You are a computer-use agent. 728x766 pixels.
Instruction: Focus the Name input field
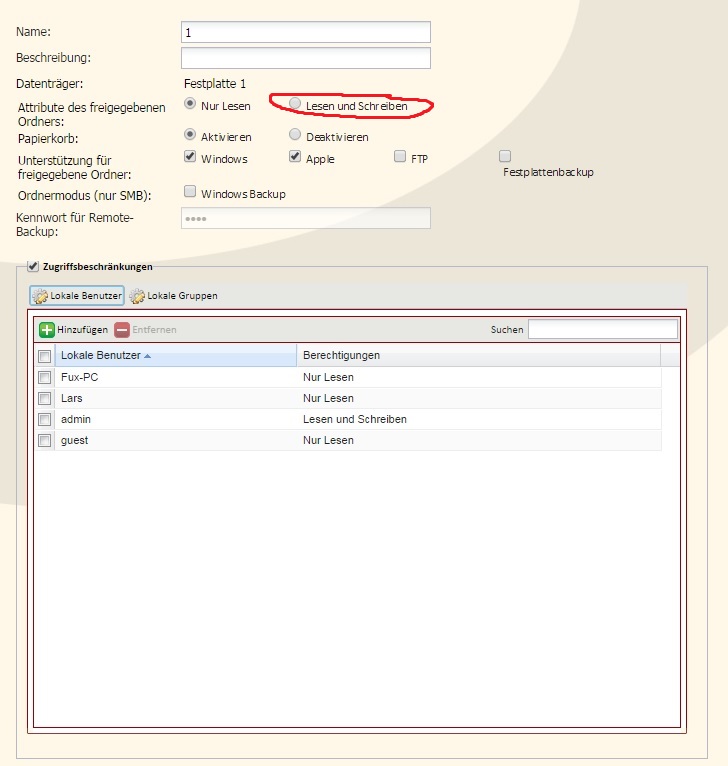tap(306, 32)
